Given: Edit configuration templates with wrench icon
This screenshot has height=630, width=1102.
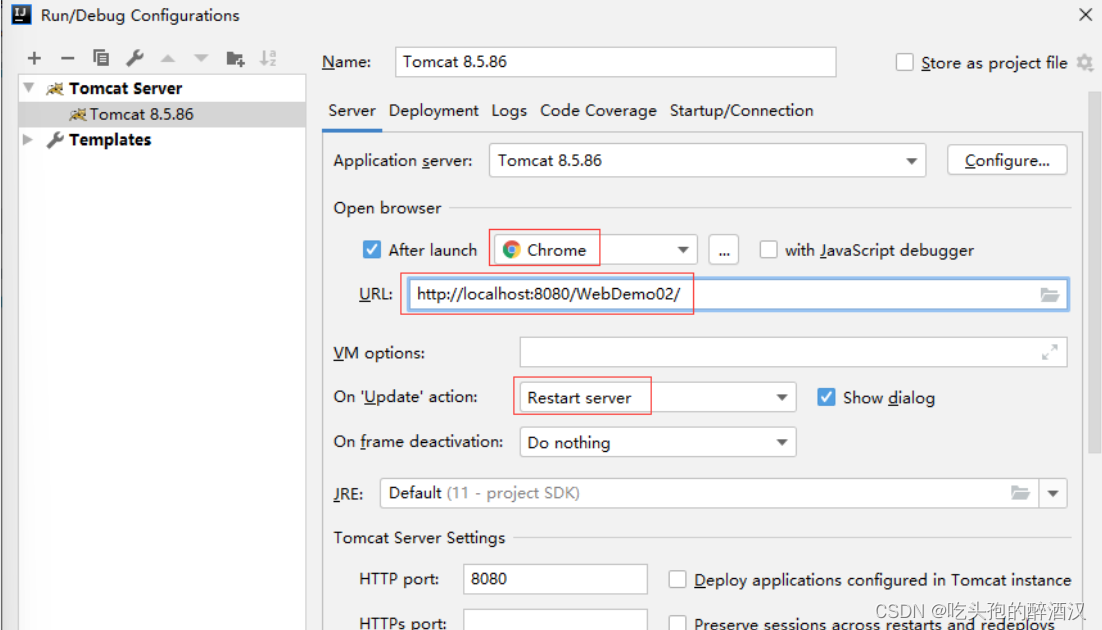Looking at the screenshot, I should click(134, 57).
